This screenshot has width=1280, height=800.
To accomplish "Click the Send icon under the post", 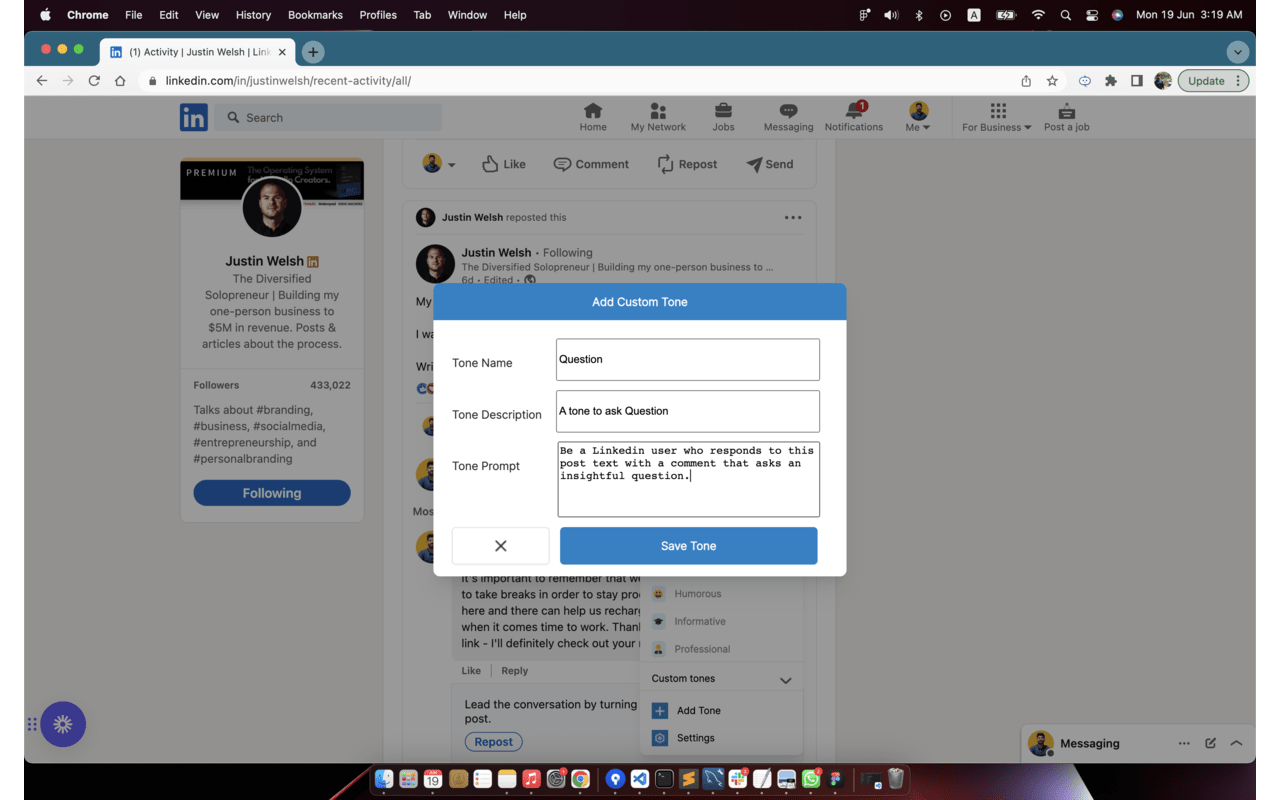I will pyautogui.click(x=769, y=164).
